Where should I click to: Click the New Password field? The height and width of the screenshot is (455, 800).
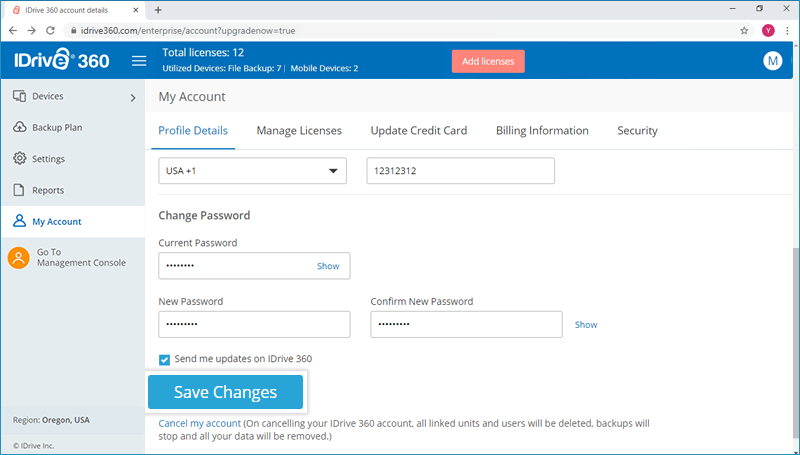[x=254, y=324]
